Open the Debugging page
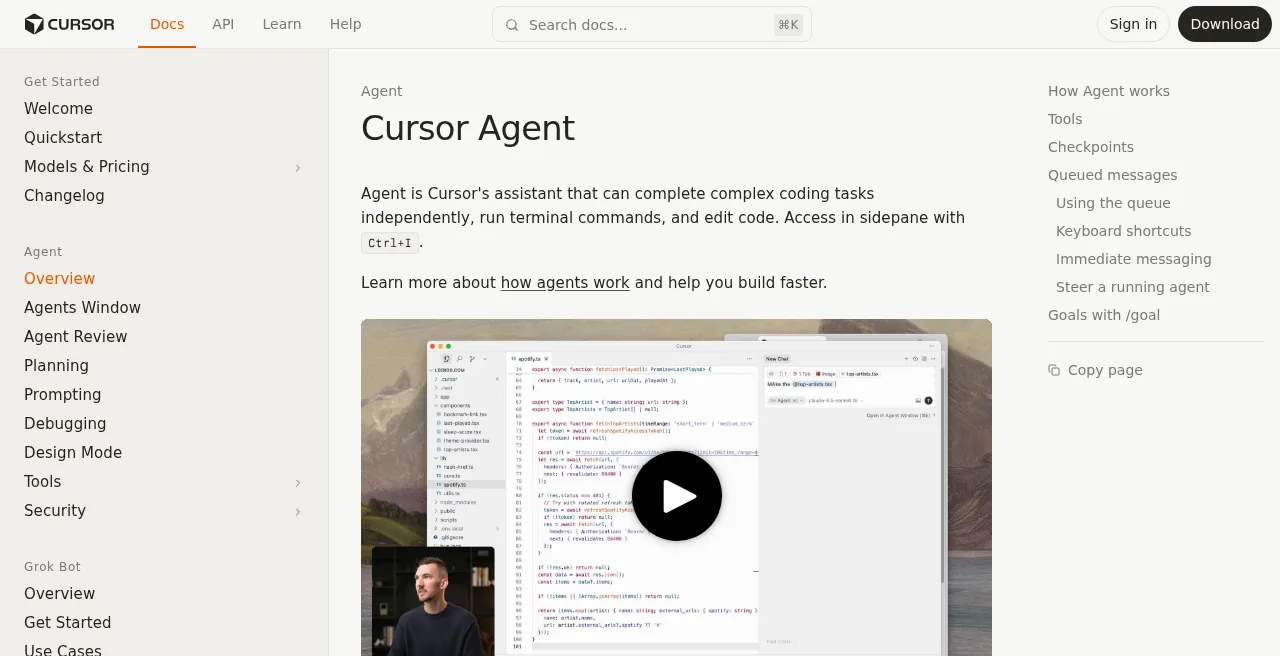This screenshot has width=1280, height=656. [65, 424]
